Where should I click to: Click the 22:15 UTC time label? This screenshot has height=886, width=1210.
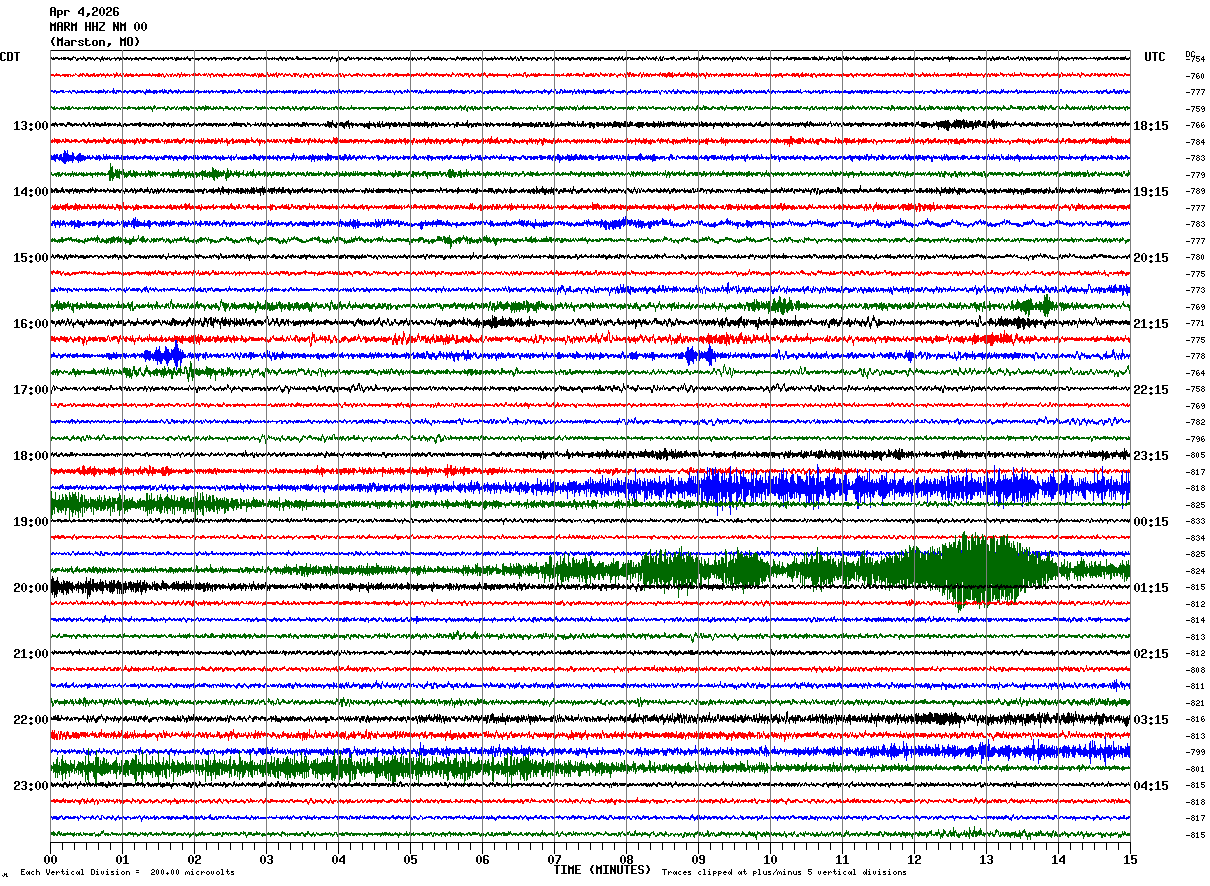(x=1151, y=390)
